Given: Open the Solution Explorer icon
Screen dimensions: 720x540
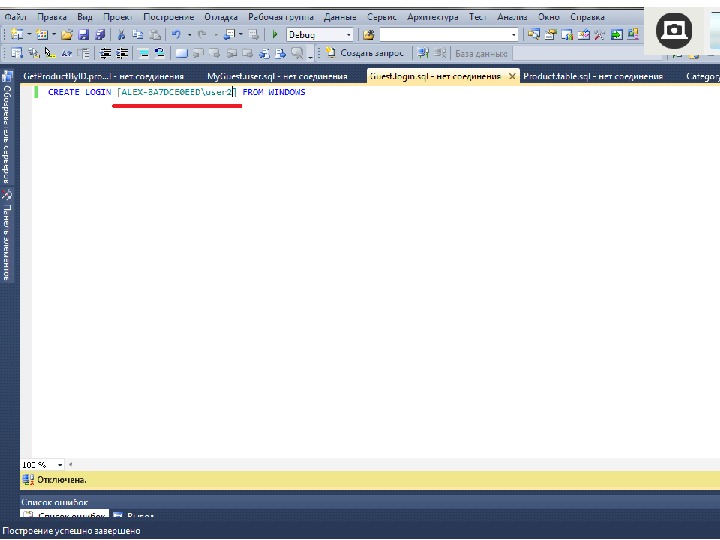Looking at the screenshot, I should pyautogui.click(x=534, y=34).
